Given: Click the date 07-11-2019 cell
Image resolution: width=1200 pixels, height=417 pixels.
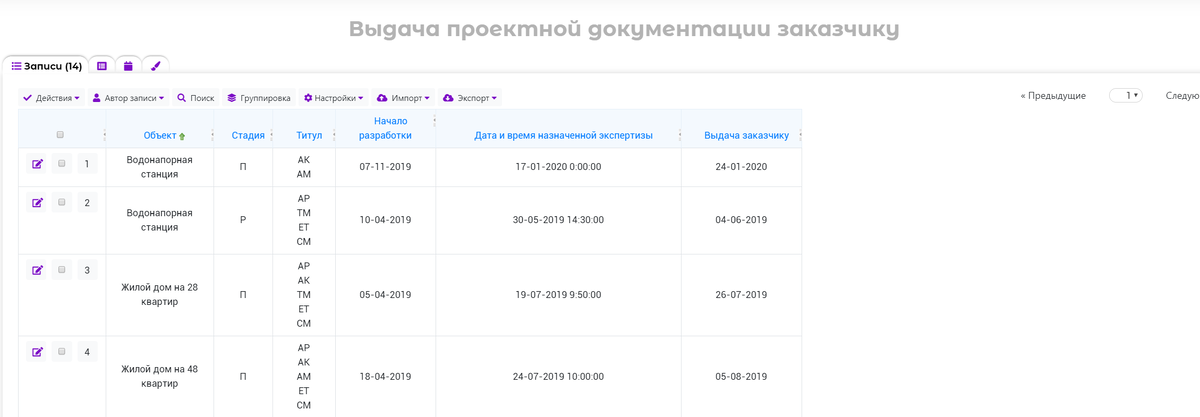Looking at the screenshot, I should pyautogui.click(x=385, y=166).
